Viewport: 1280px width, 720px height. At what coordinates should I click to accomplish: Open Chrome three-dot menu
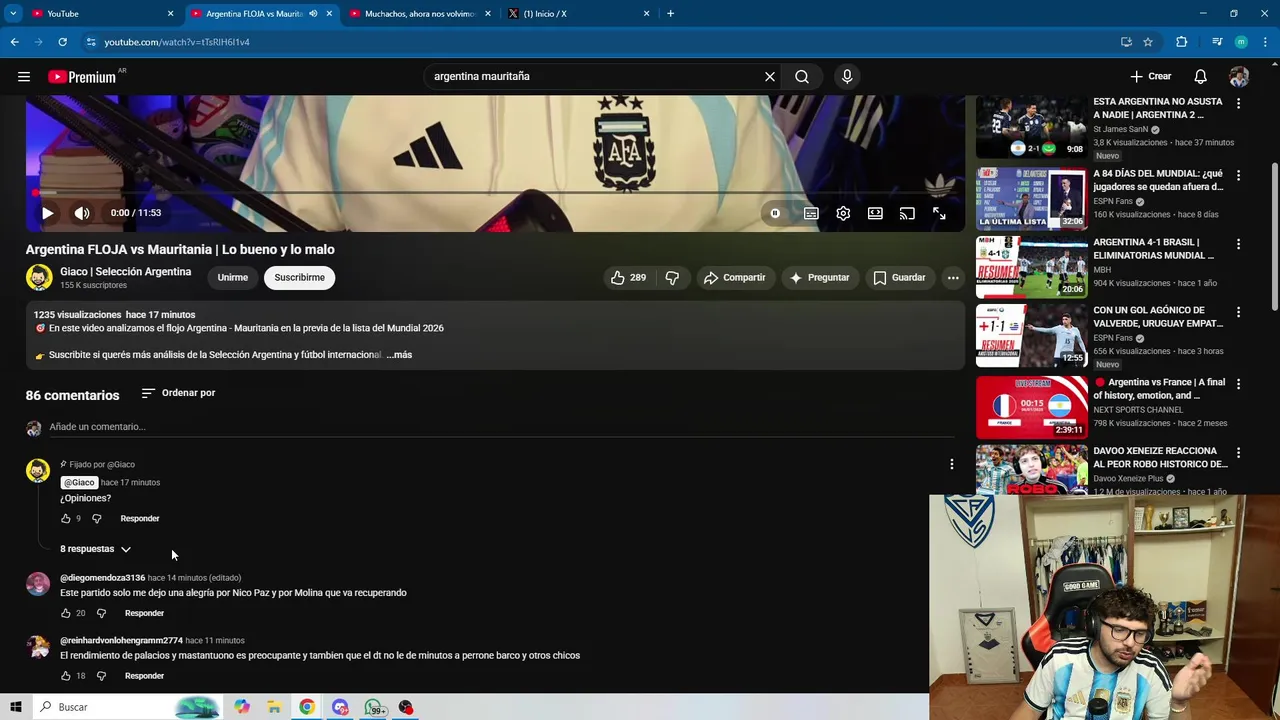[x=1266, y=42]
